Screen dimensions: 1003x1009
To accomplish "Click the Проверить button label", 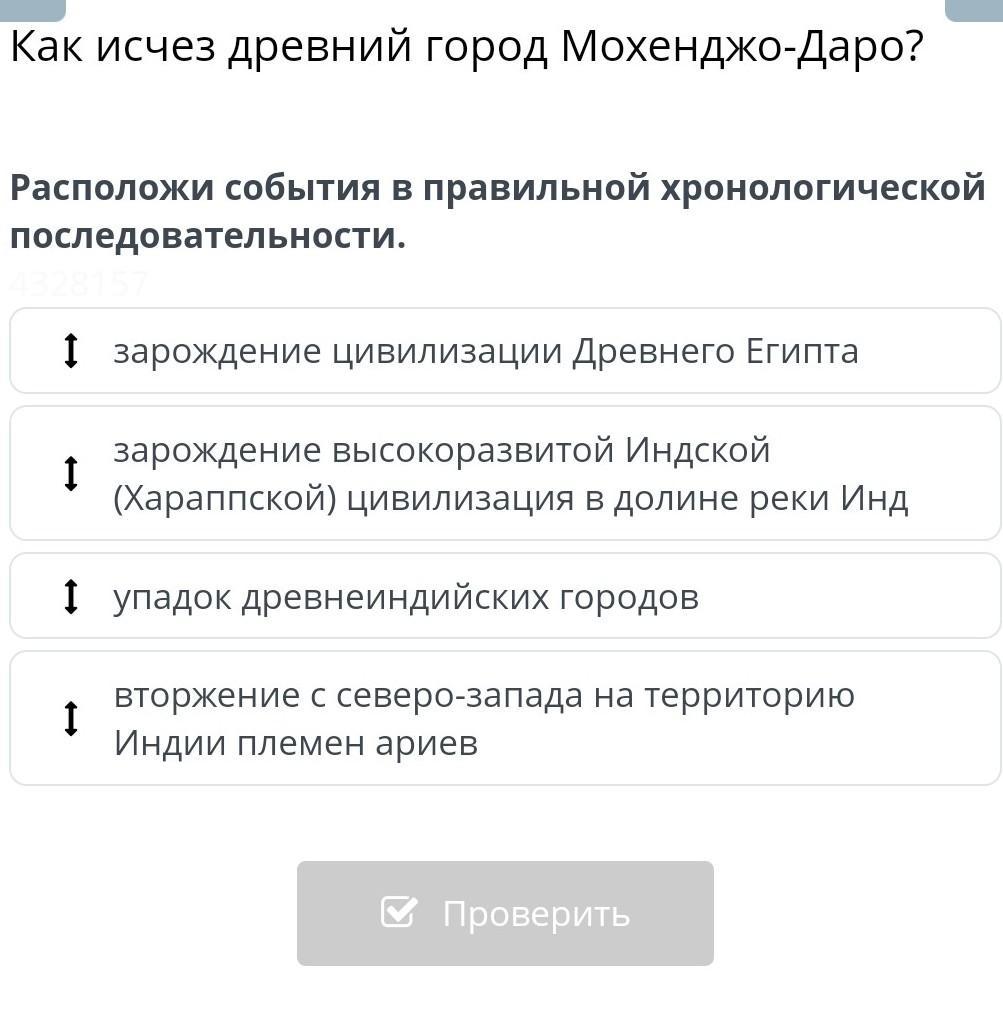I will pos(536,915).
